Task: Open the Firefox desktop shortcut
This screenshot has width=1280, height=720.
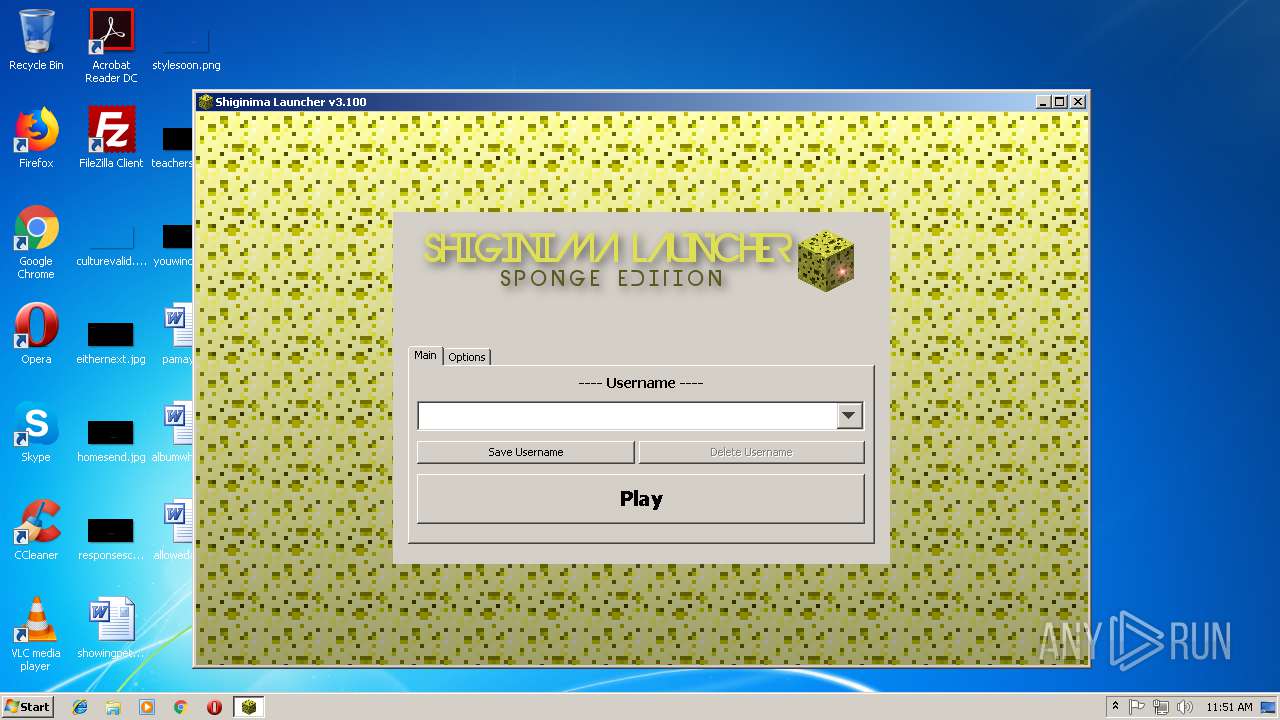Action: (x=36, y=138)
